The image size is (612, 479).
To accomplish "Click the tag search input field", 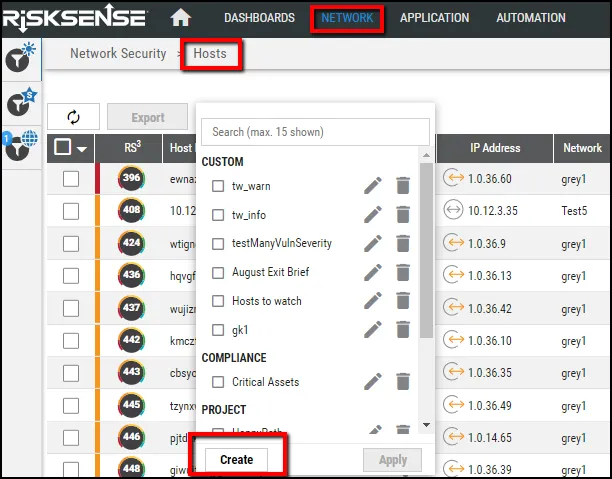I will (315, 132).
